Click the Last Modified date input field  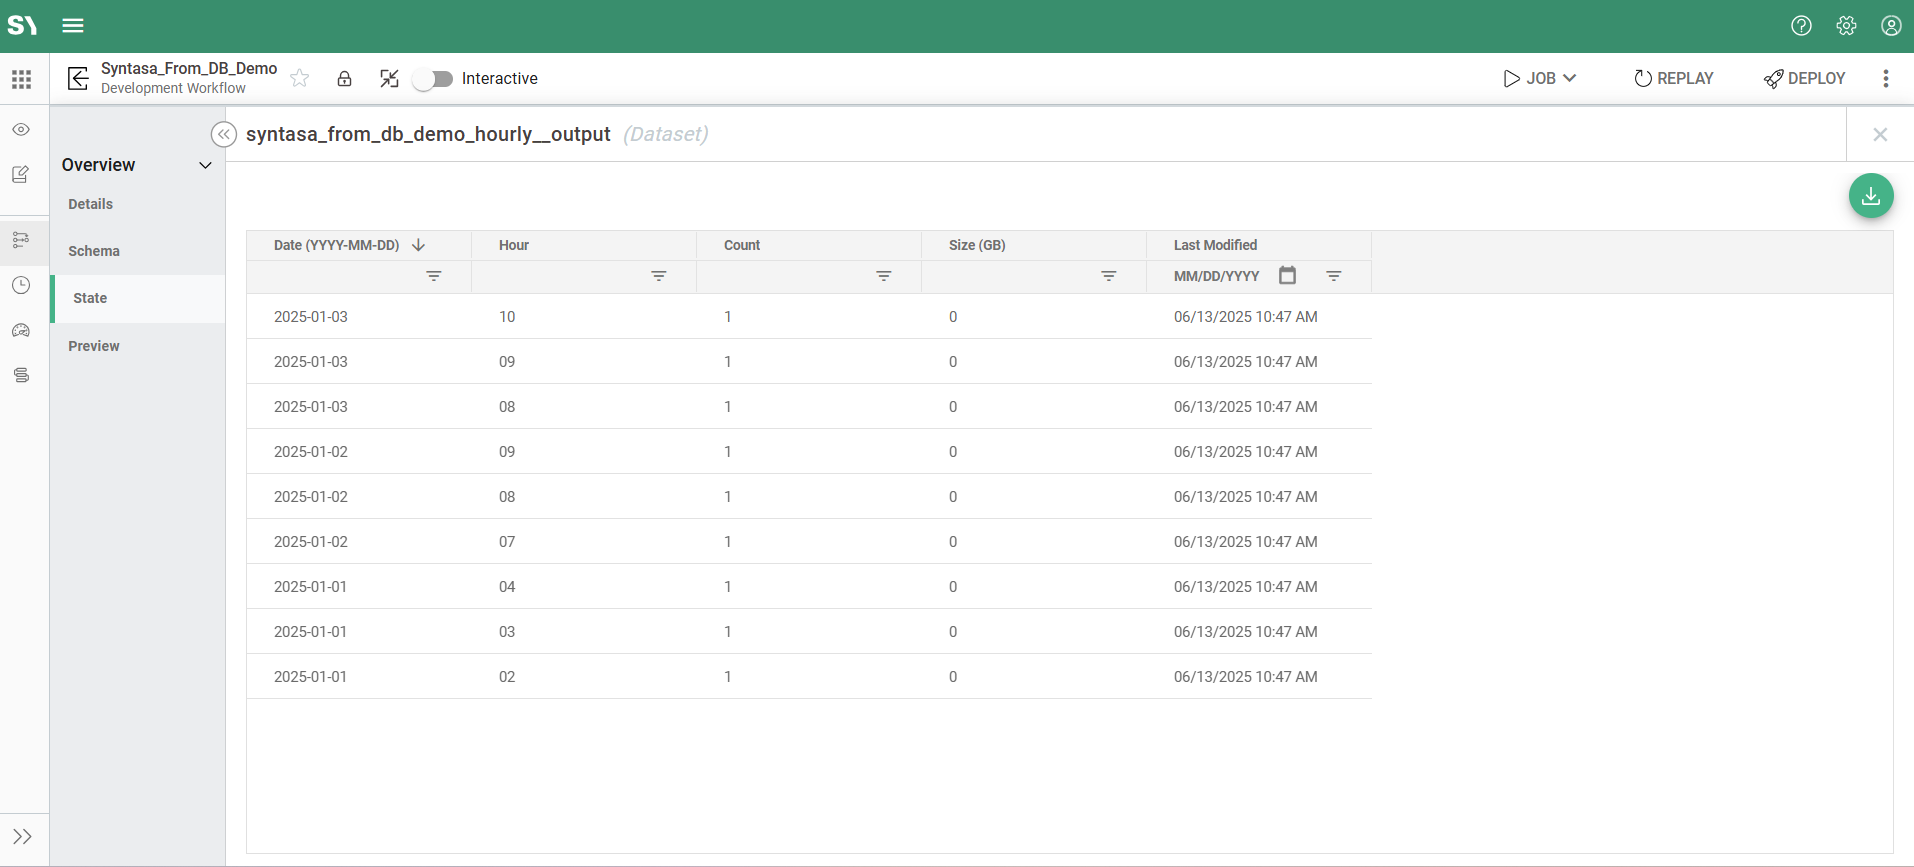click(1217, 276)
